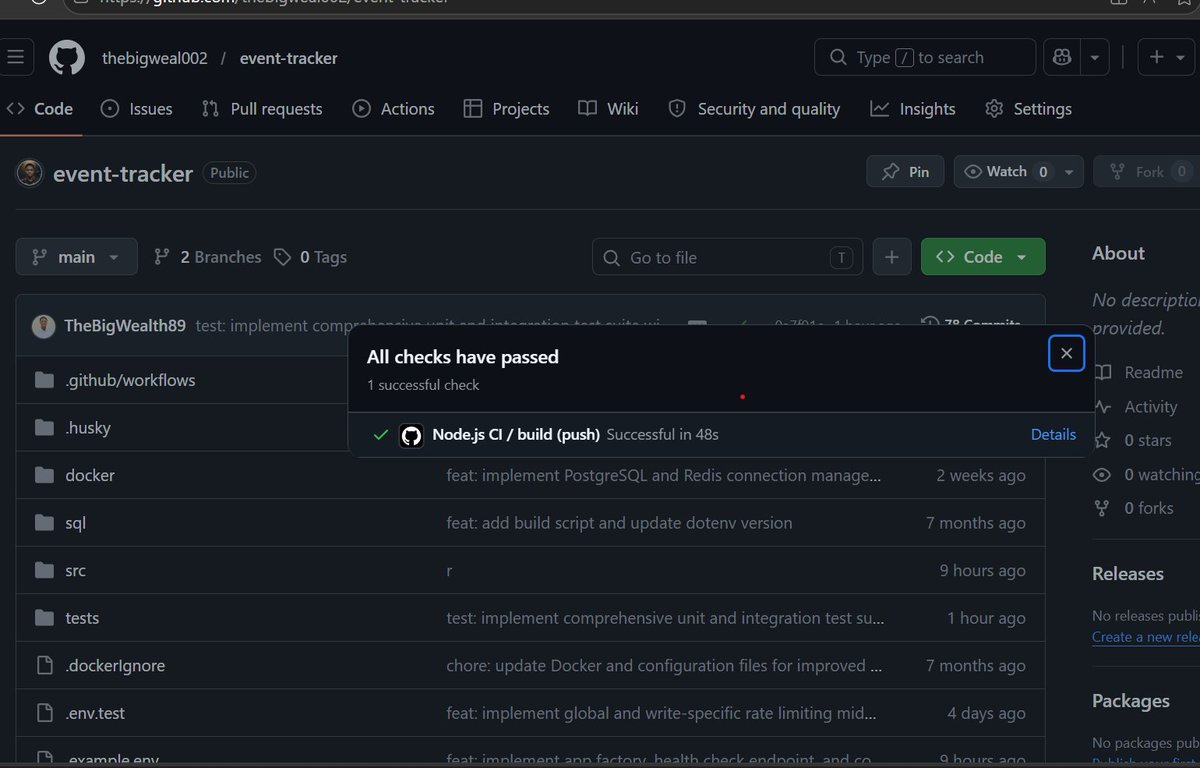The width and height of the screenshot is (1200, 768).
Task: Go to the GitHub home logo
Action: [67, 57]
